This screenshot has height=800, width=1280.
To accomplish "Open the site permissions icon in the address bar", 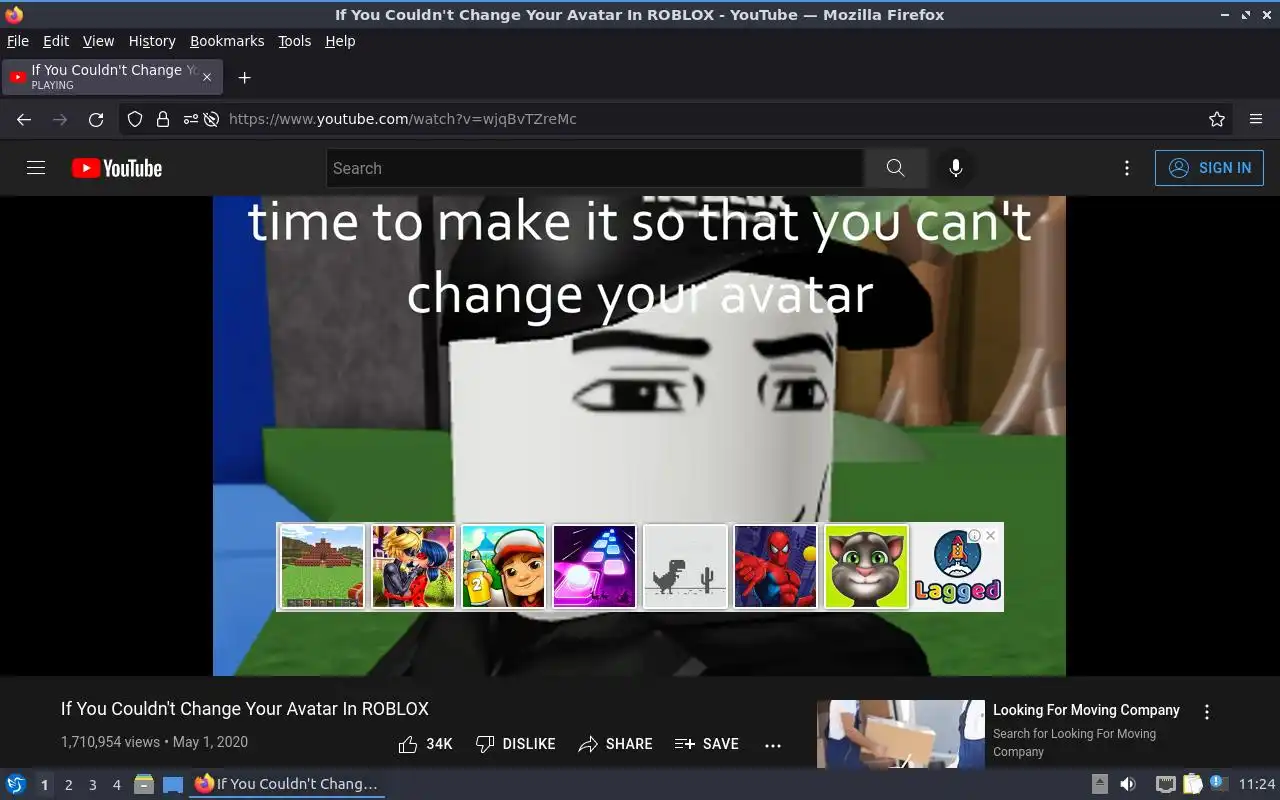I will point(190,119).
